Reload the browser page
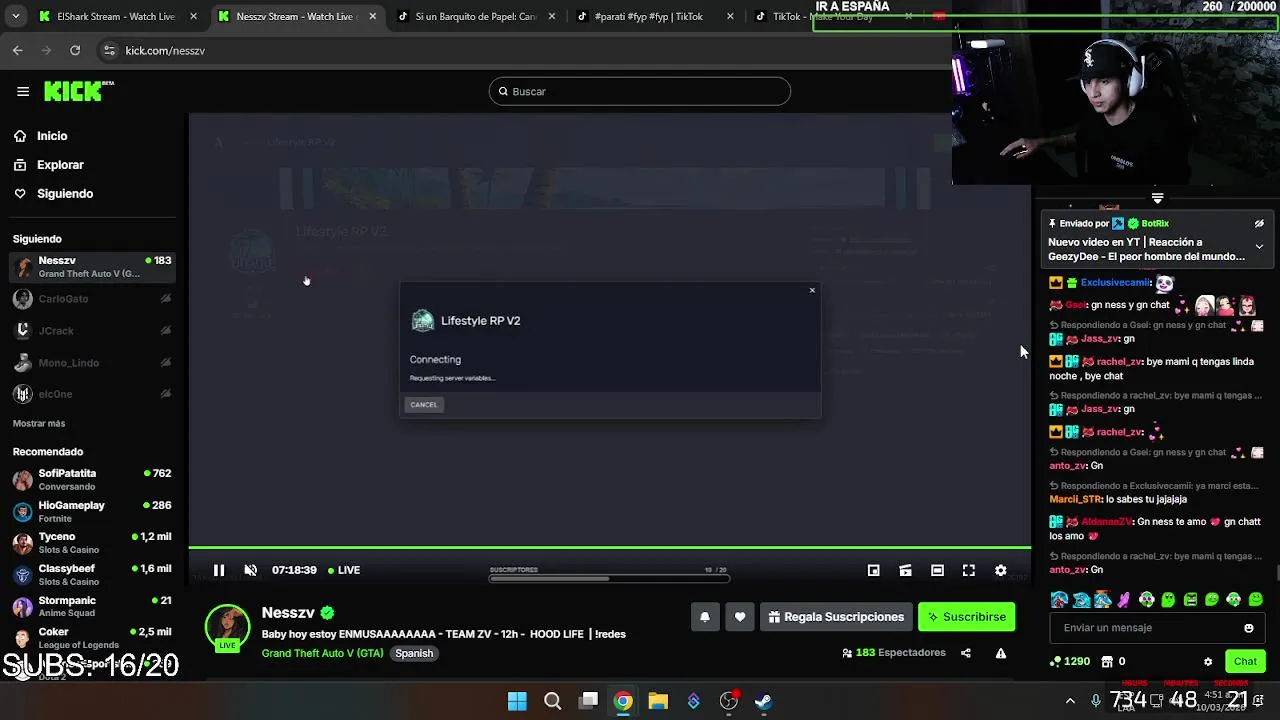Screen dimensions: 1280x720 click(x=75, y=50)
